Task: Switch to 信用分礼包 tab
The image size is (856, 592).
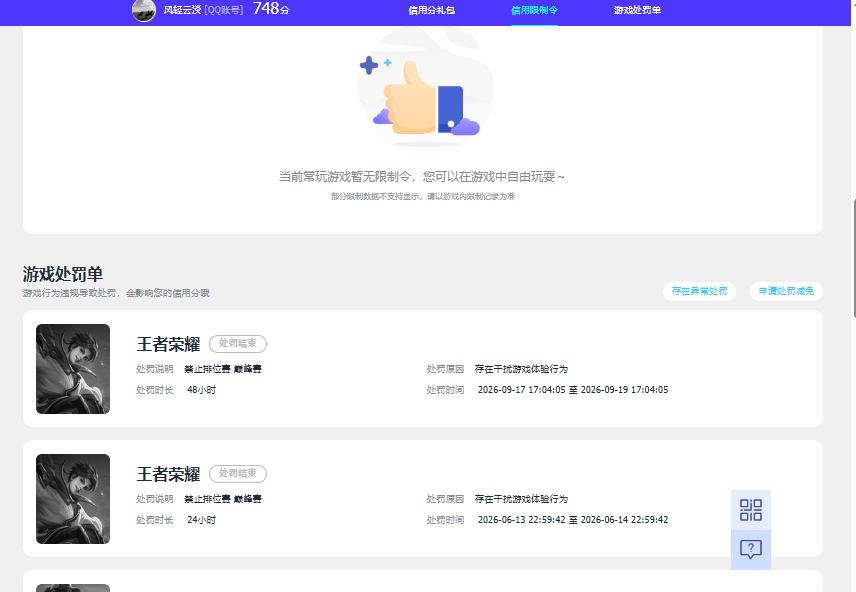Action: point(431,10)
